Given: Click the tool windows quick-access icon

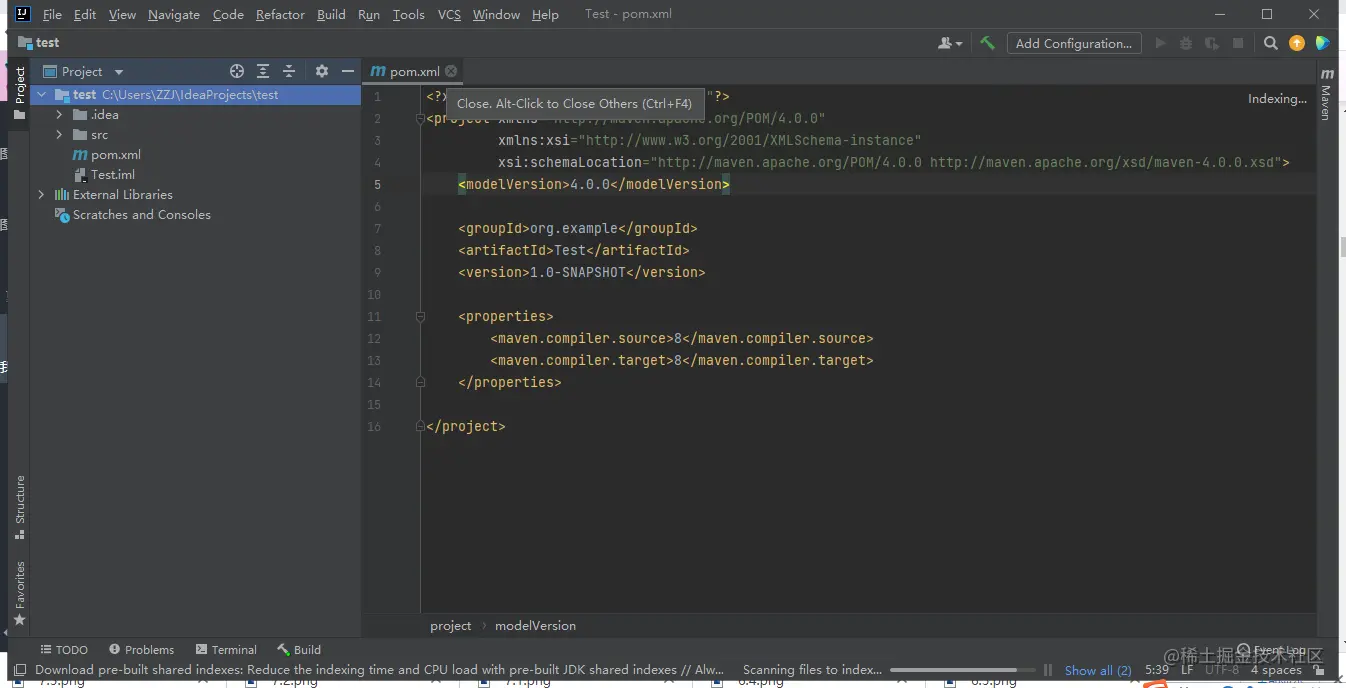Looking at the screenshot, I should [19, 670].
